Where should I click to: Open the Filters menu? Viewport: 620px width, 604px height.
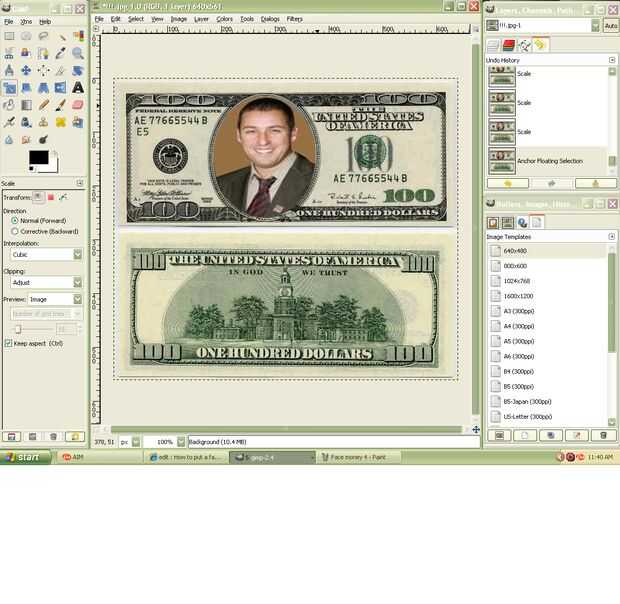tap(295, 19)
